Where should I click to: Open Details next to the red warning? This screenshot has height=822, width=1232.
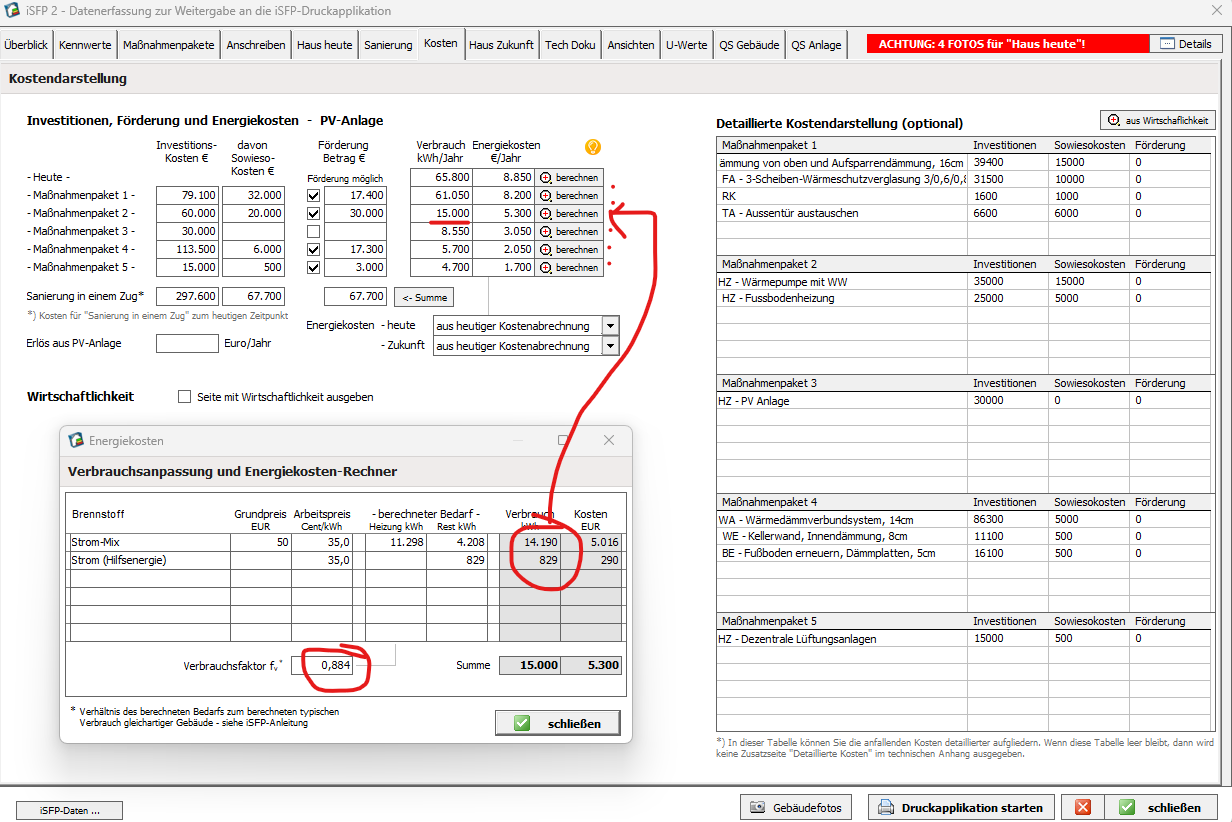tap(1185, 44)
